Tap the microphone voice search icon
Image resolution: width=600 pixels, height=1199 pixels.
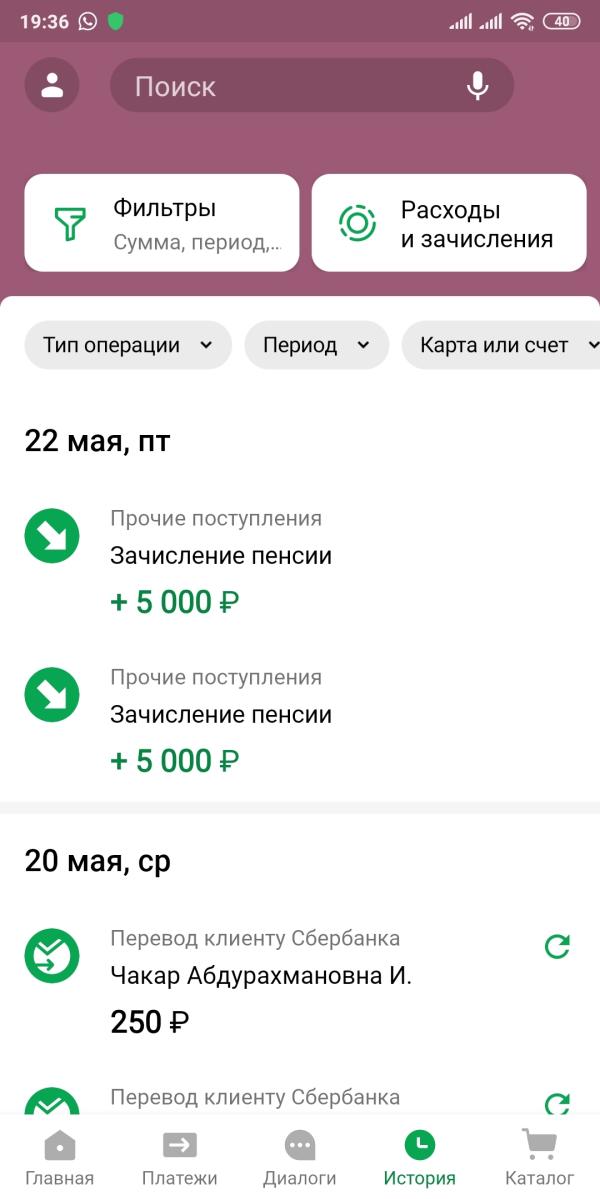coord(478,86)
